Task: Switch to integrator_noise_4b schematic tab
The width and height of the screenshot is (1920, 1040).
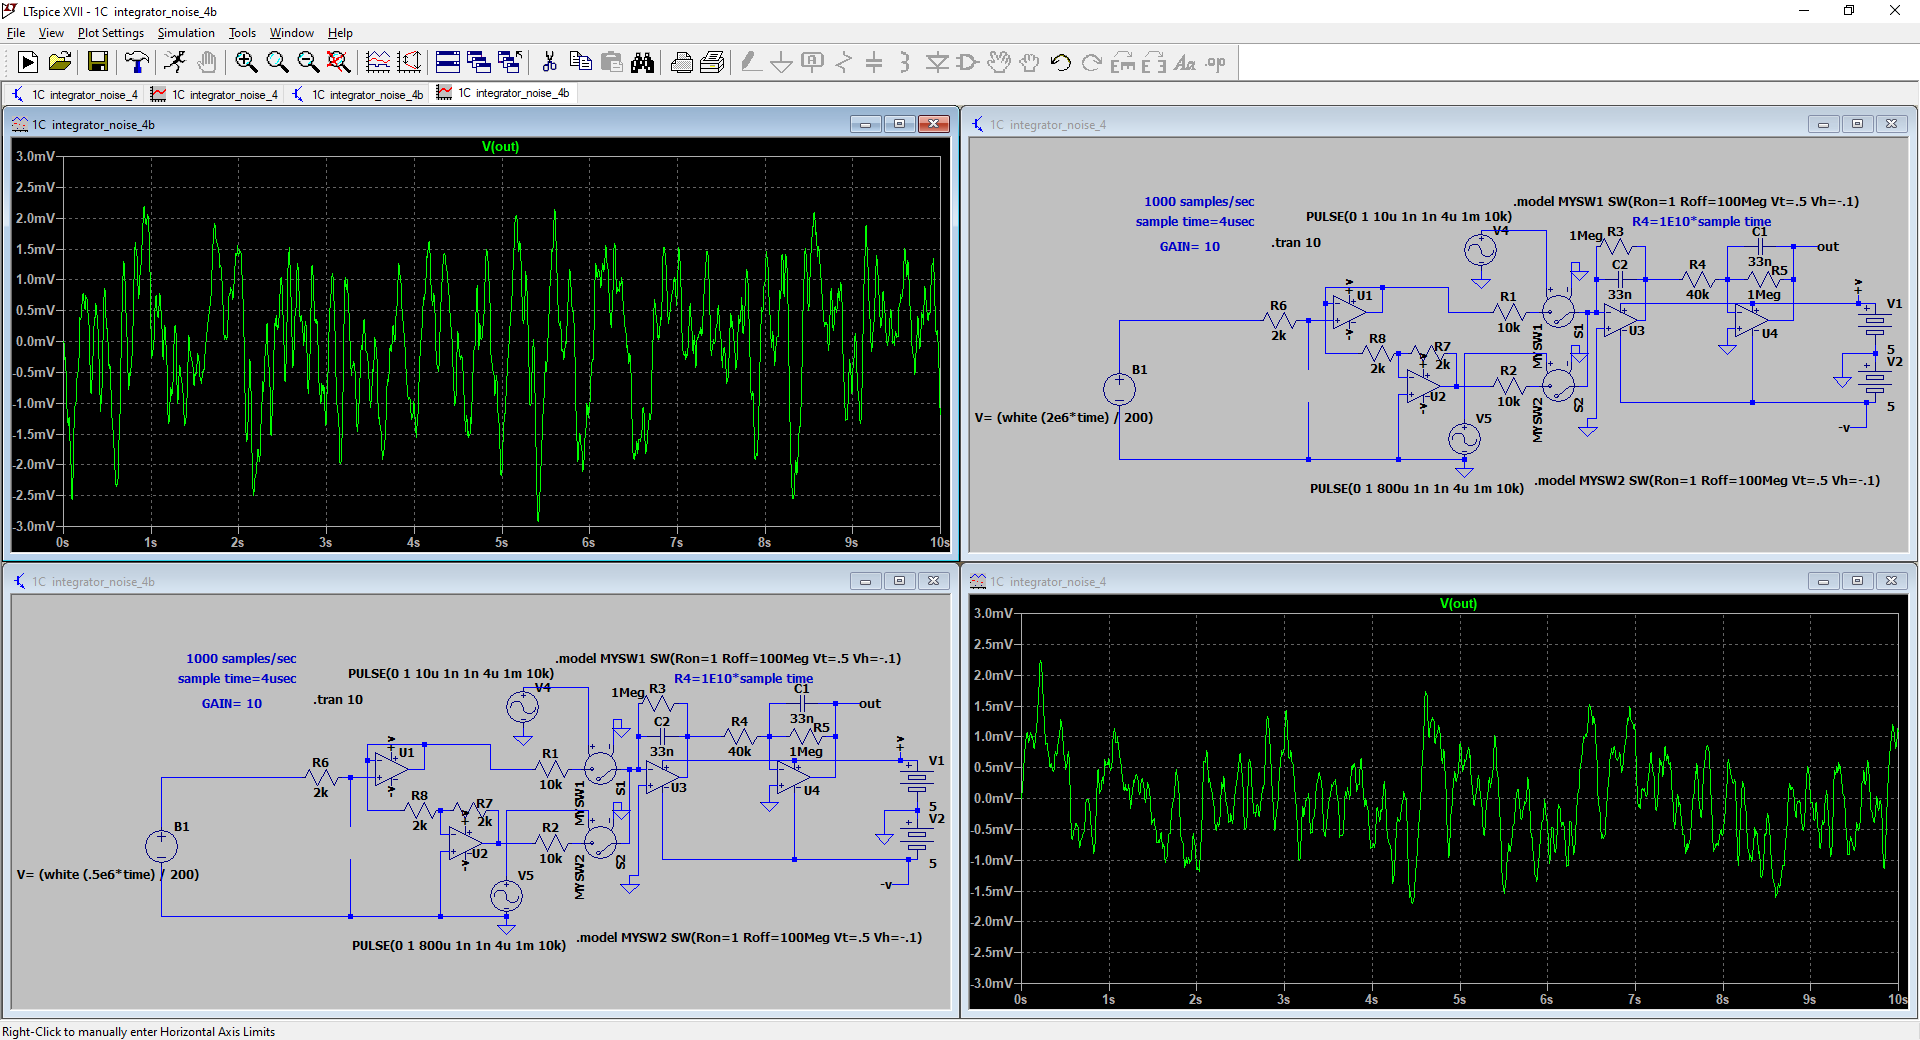Action: tap(357, 95)
